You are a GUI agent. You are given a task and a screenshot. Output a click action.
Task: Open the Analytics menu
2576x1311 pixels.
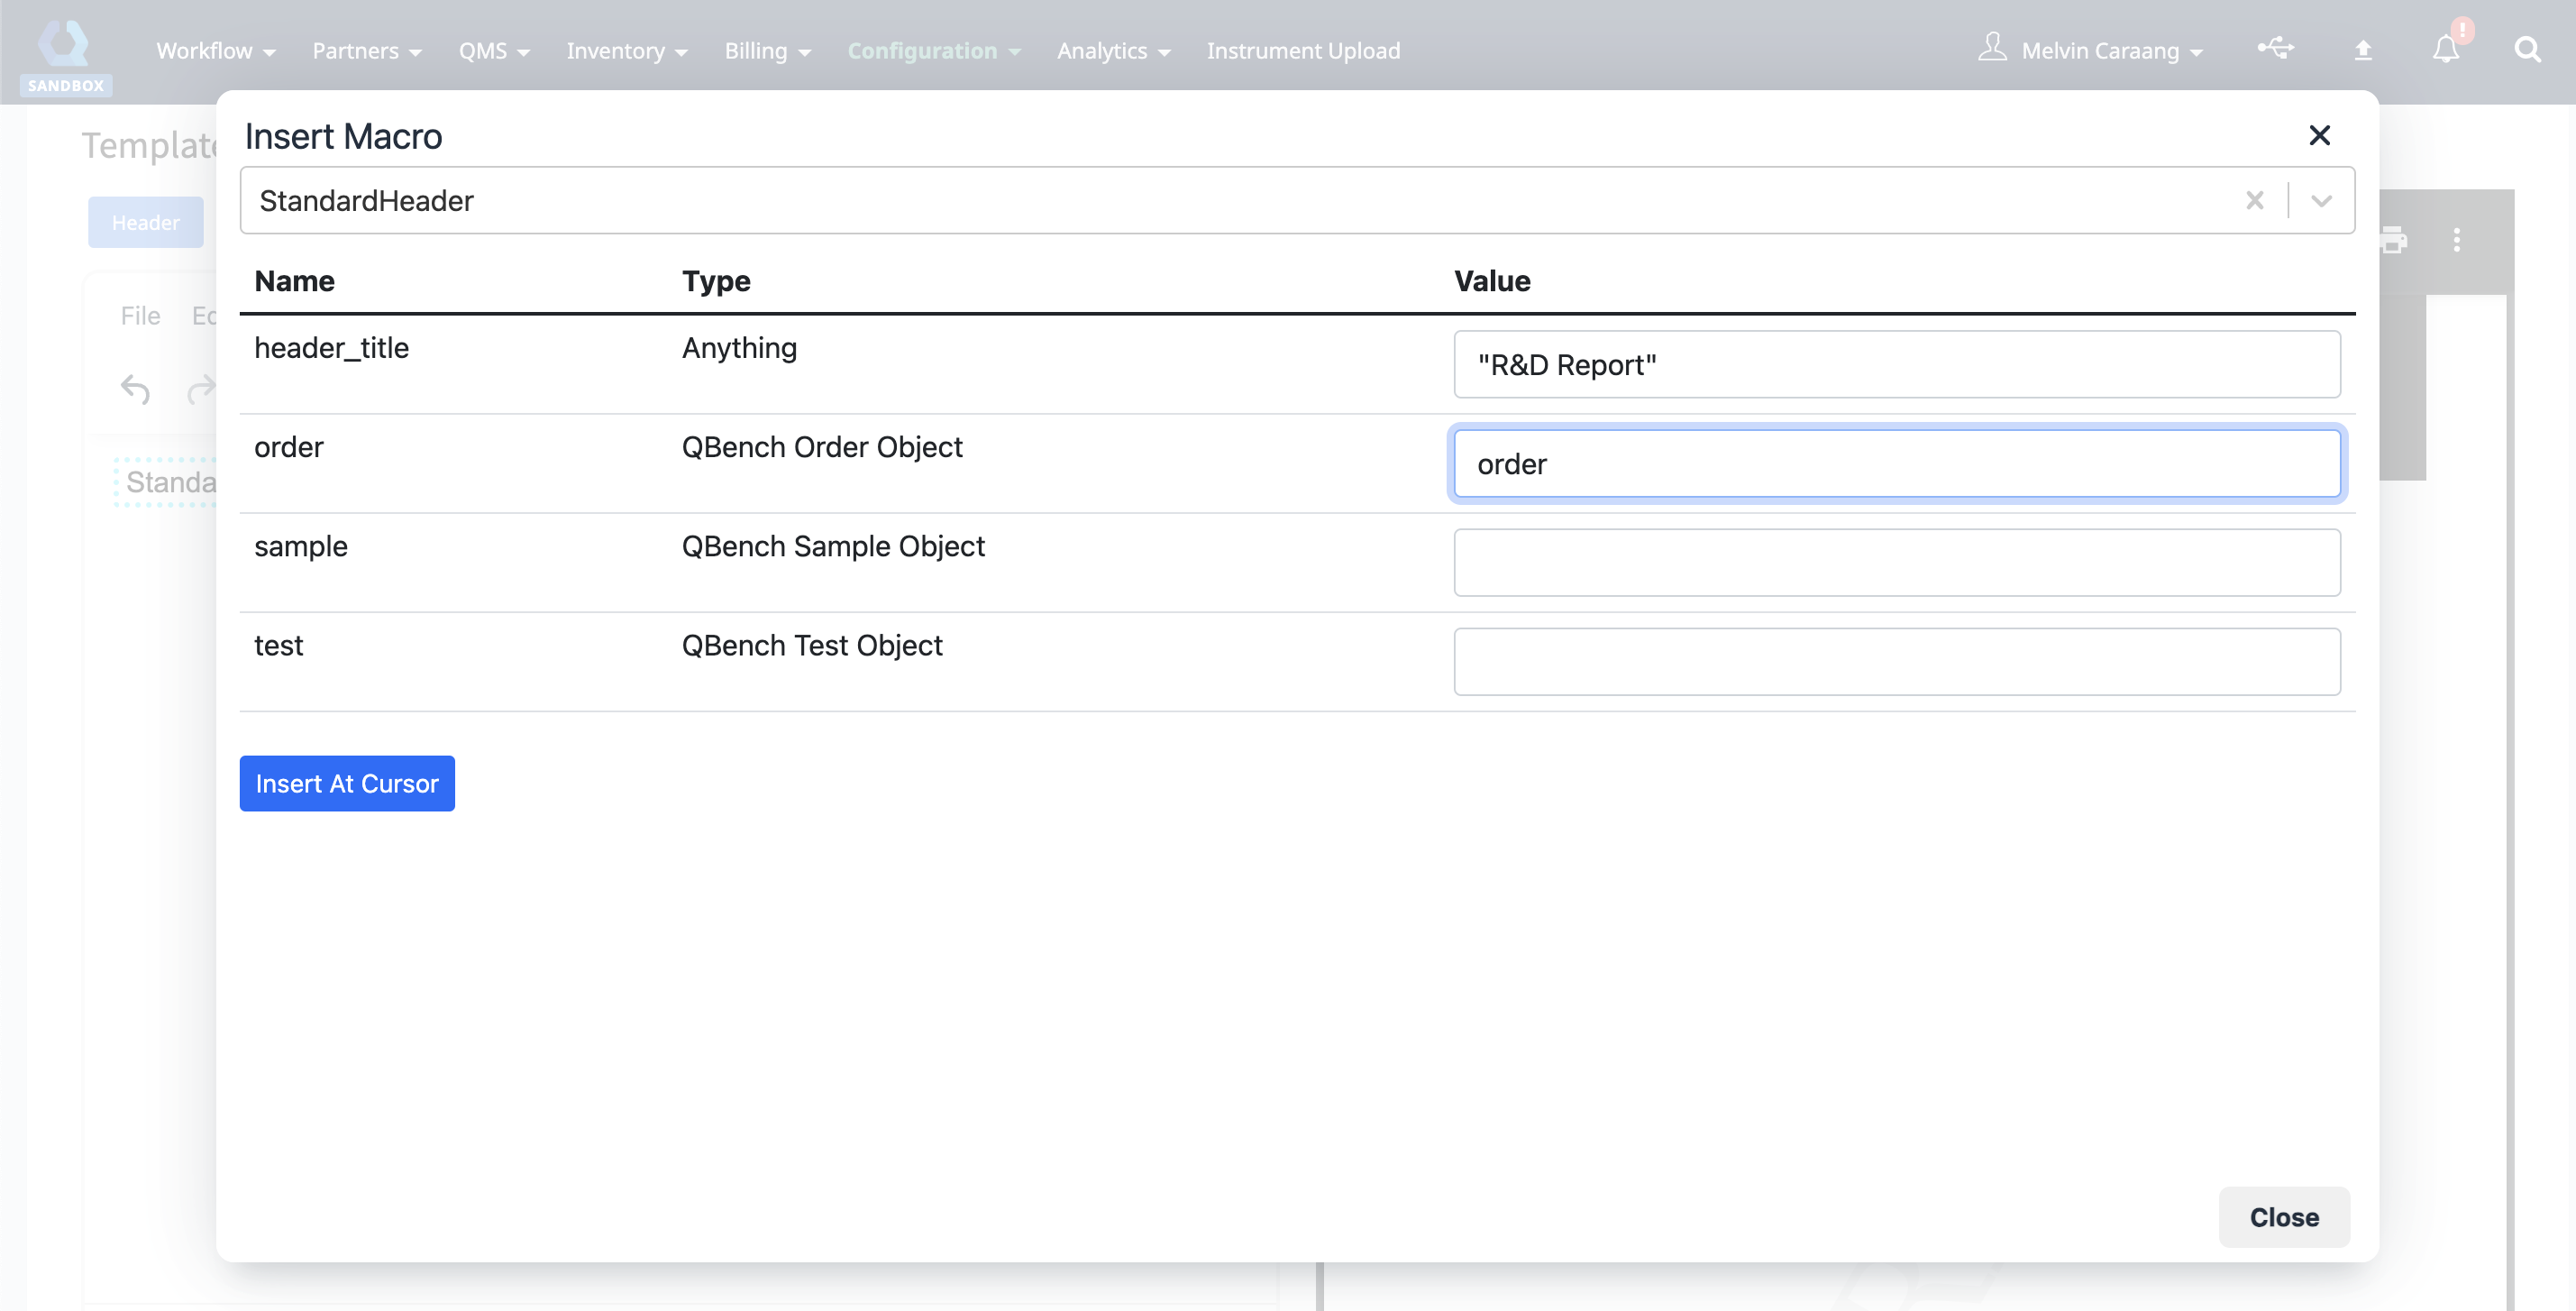click(1112, 50)
